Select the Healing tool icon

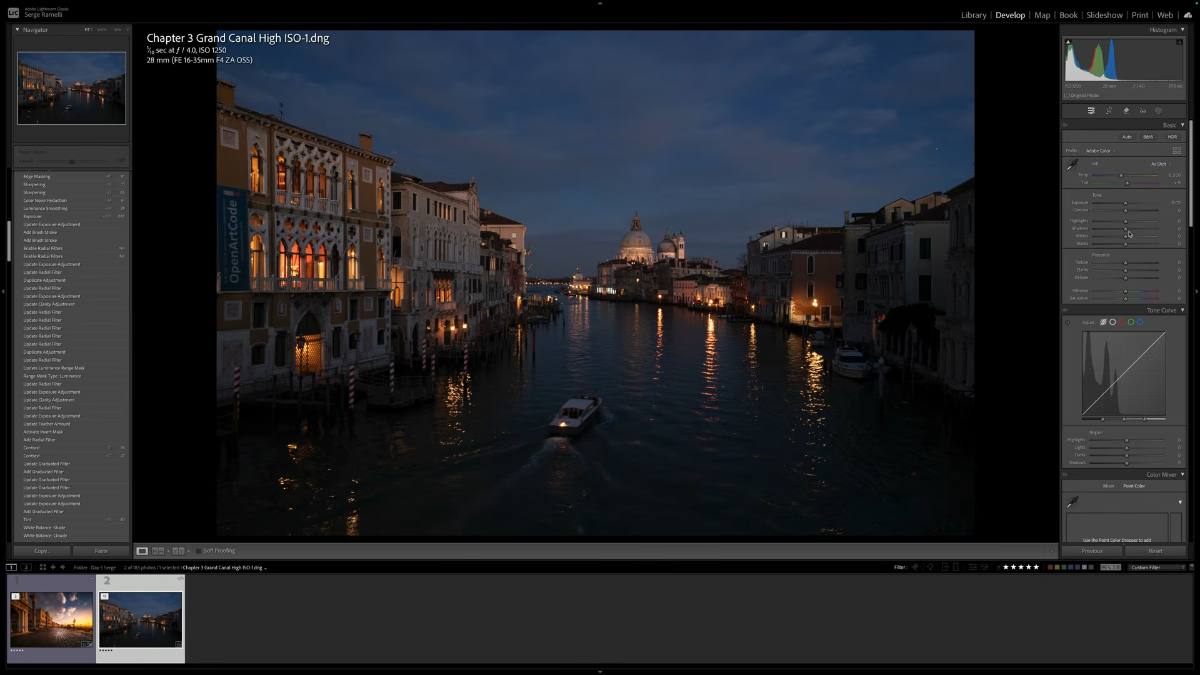pos(1125,110)
